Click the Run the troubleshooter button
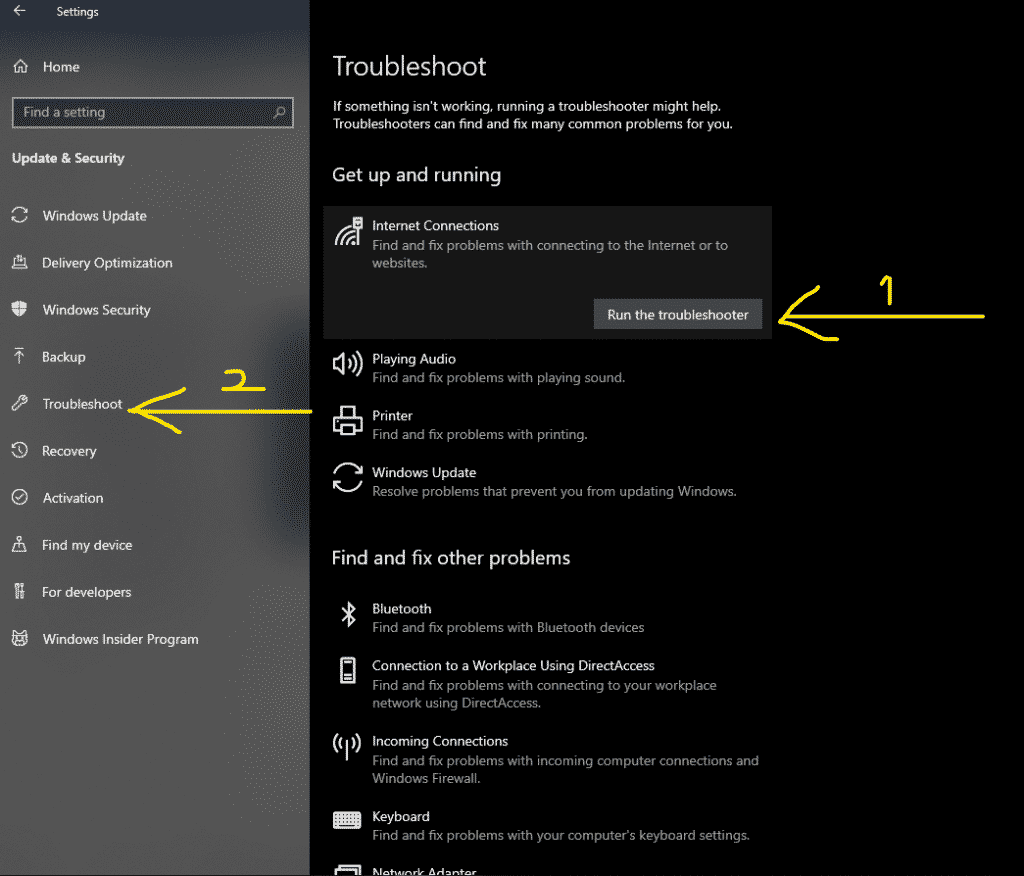This screenshot has width=1024, height=876. [677, 314]
